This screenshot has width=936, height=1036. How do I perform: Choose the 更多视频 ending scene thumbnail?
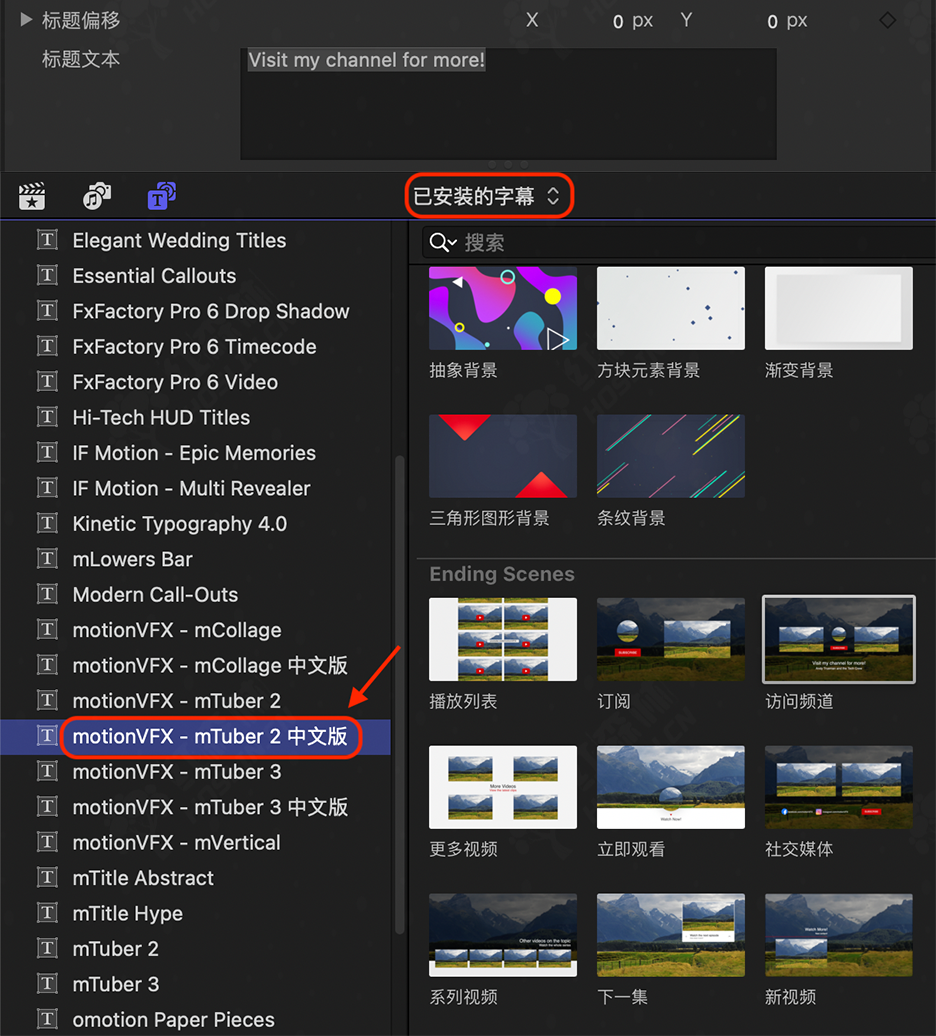point(503,787)
